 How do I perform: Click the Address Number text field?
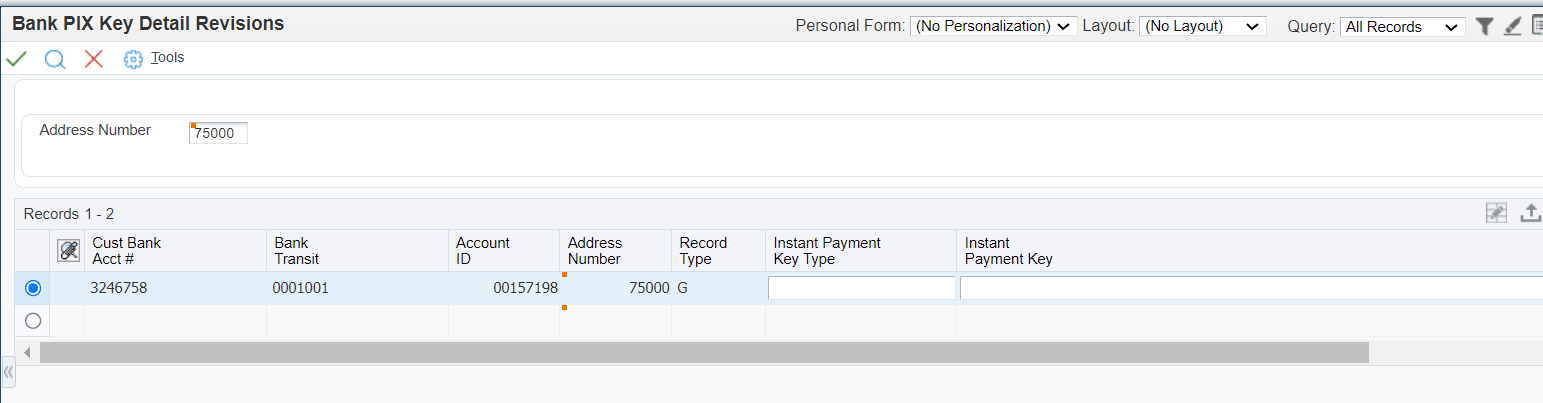(x=219, y=133)
